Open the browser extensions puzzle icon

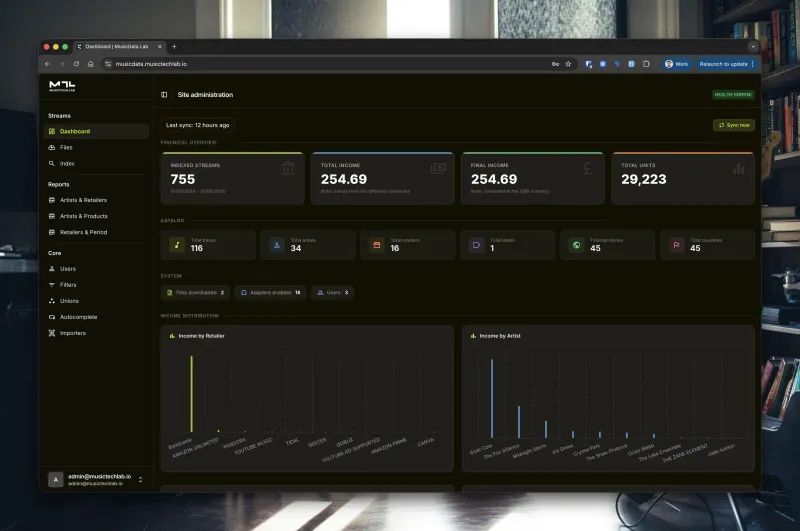pyautogui.click(x=646, y=64)
